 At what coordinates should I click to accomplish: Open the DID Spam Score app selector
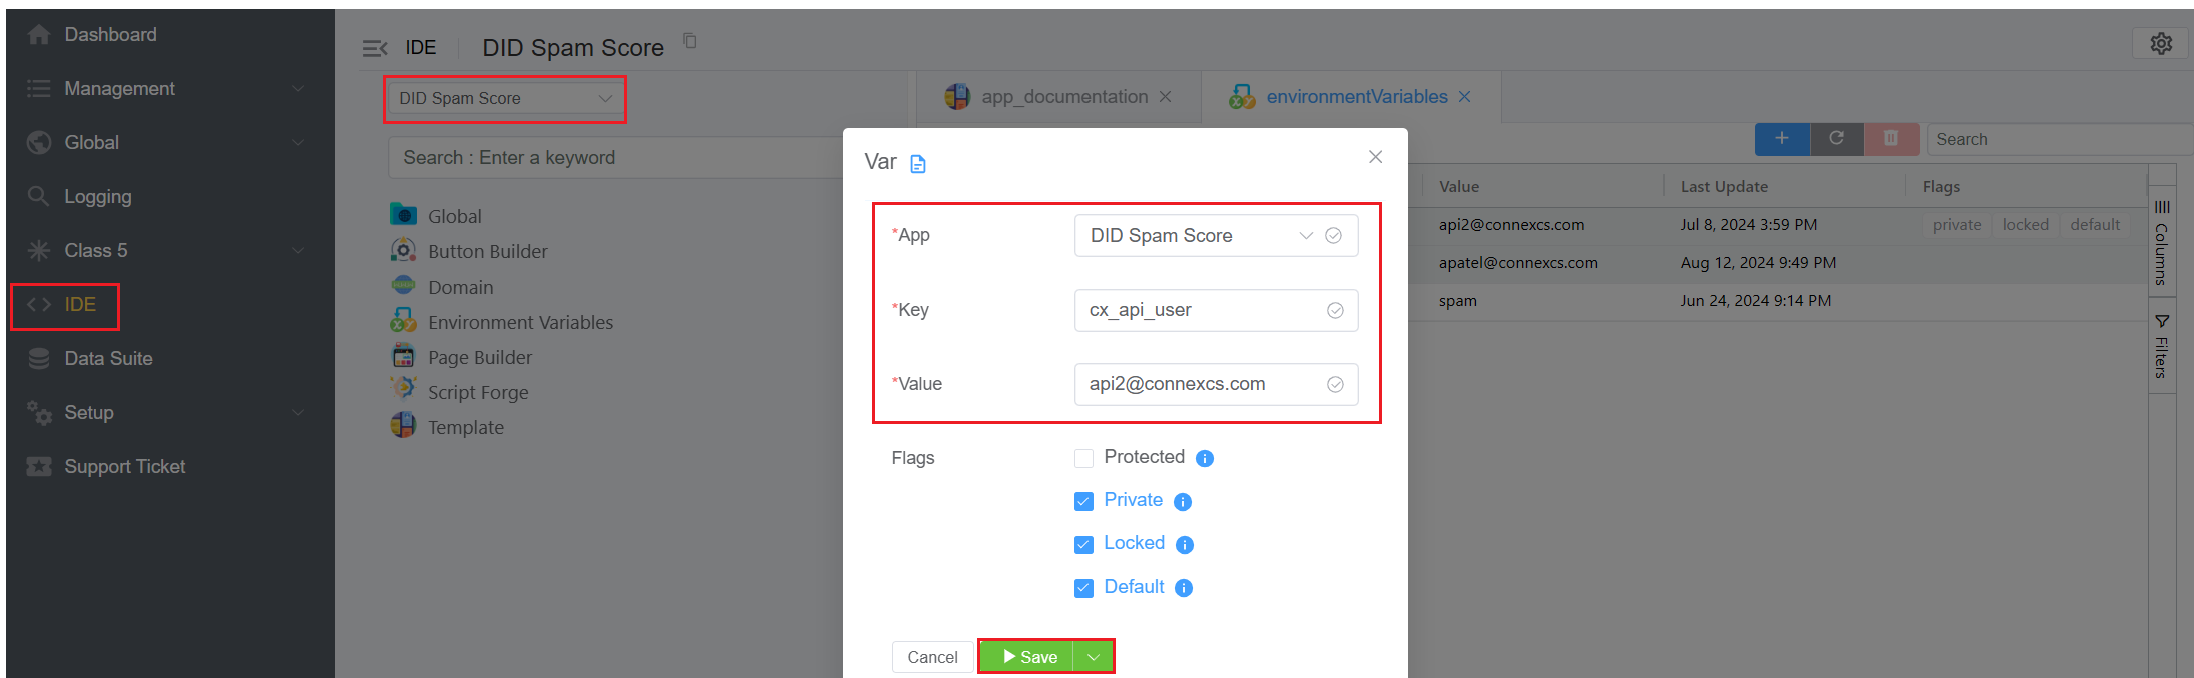[x=504, y=99]
